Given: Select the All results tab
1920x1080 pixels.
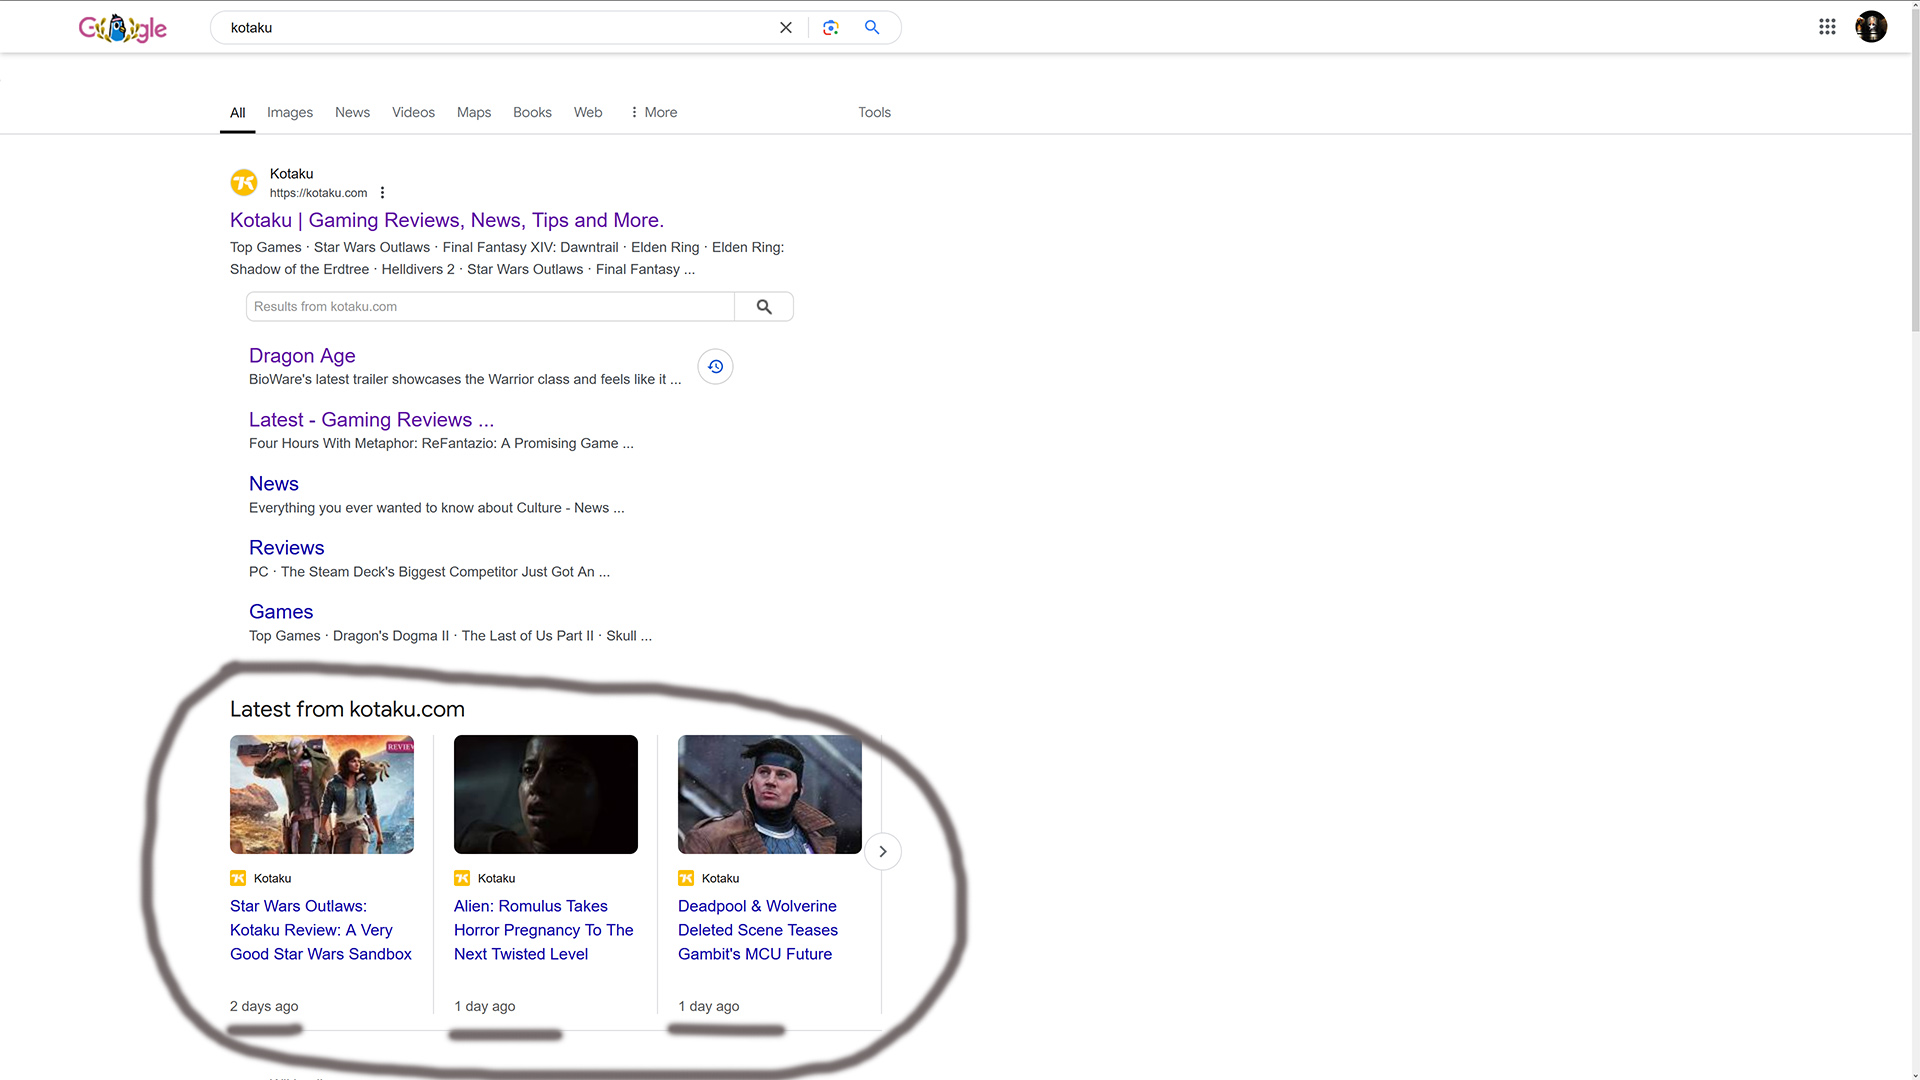Looking at the screenshot, I should 237,113.
